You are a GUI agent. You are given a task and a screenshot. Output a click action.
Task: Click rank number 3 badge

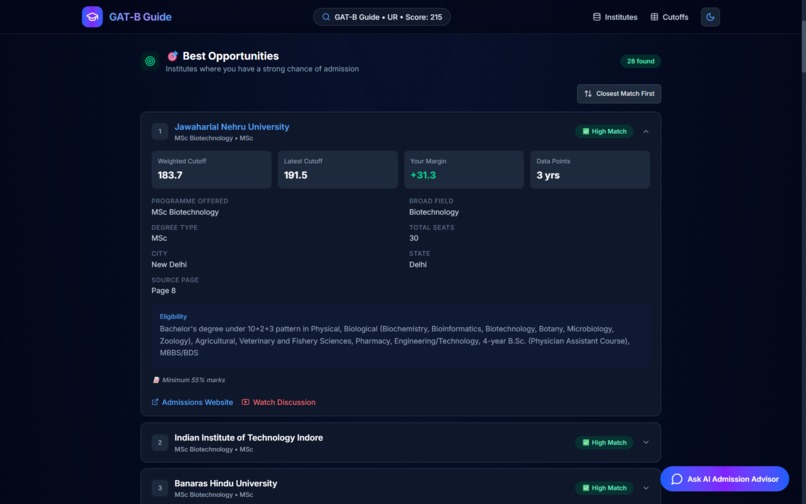160,488
